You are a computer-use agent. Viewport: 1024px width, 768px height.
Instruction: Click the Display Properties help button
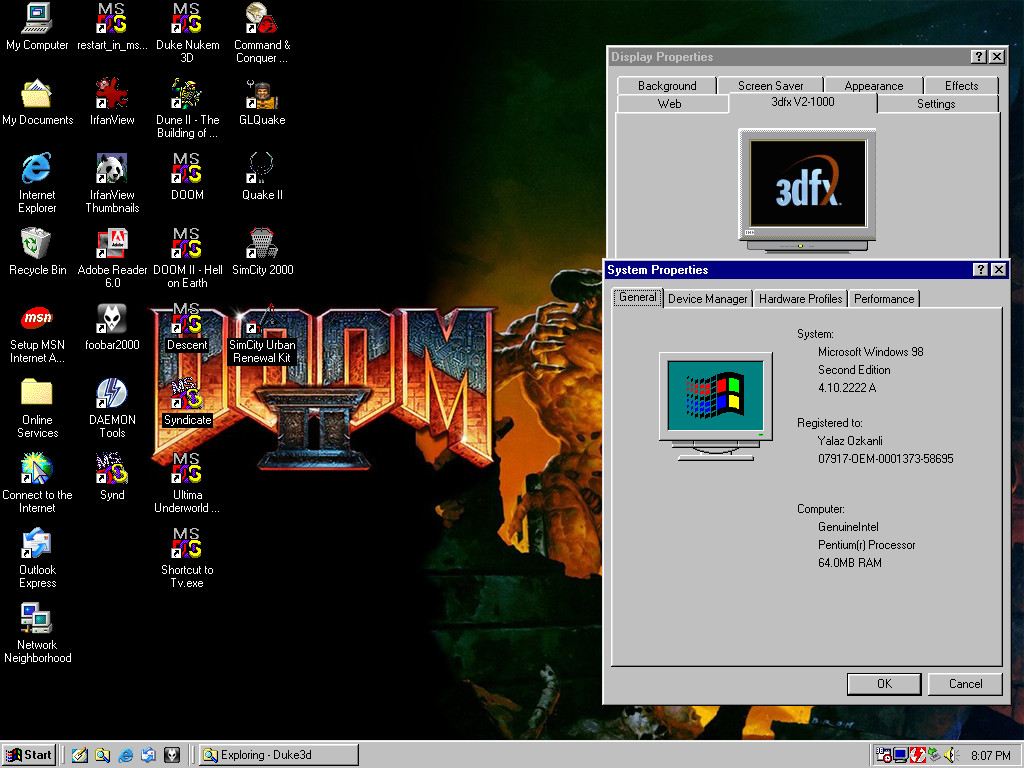click(x=978, y=57)
